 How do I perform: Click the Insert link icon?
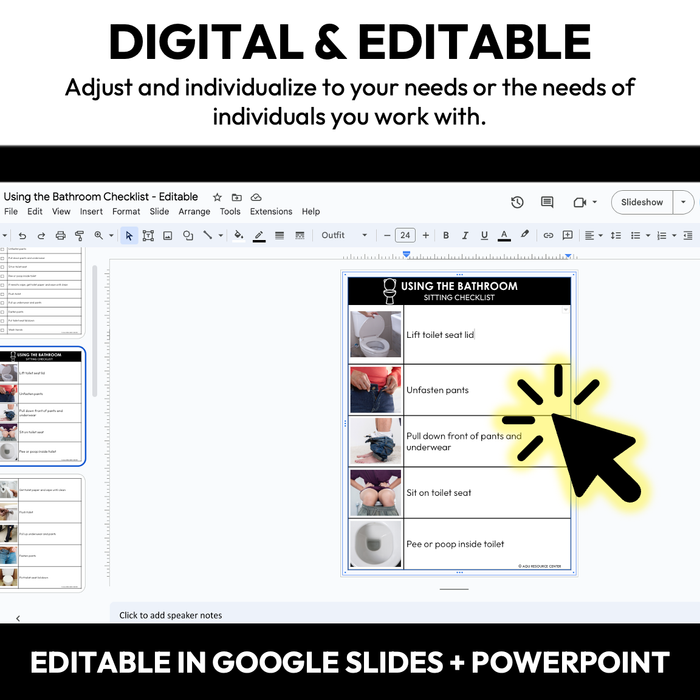[x=548, y=236]
